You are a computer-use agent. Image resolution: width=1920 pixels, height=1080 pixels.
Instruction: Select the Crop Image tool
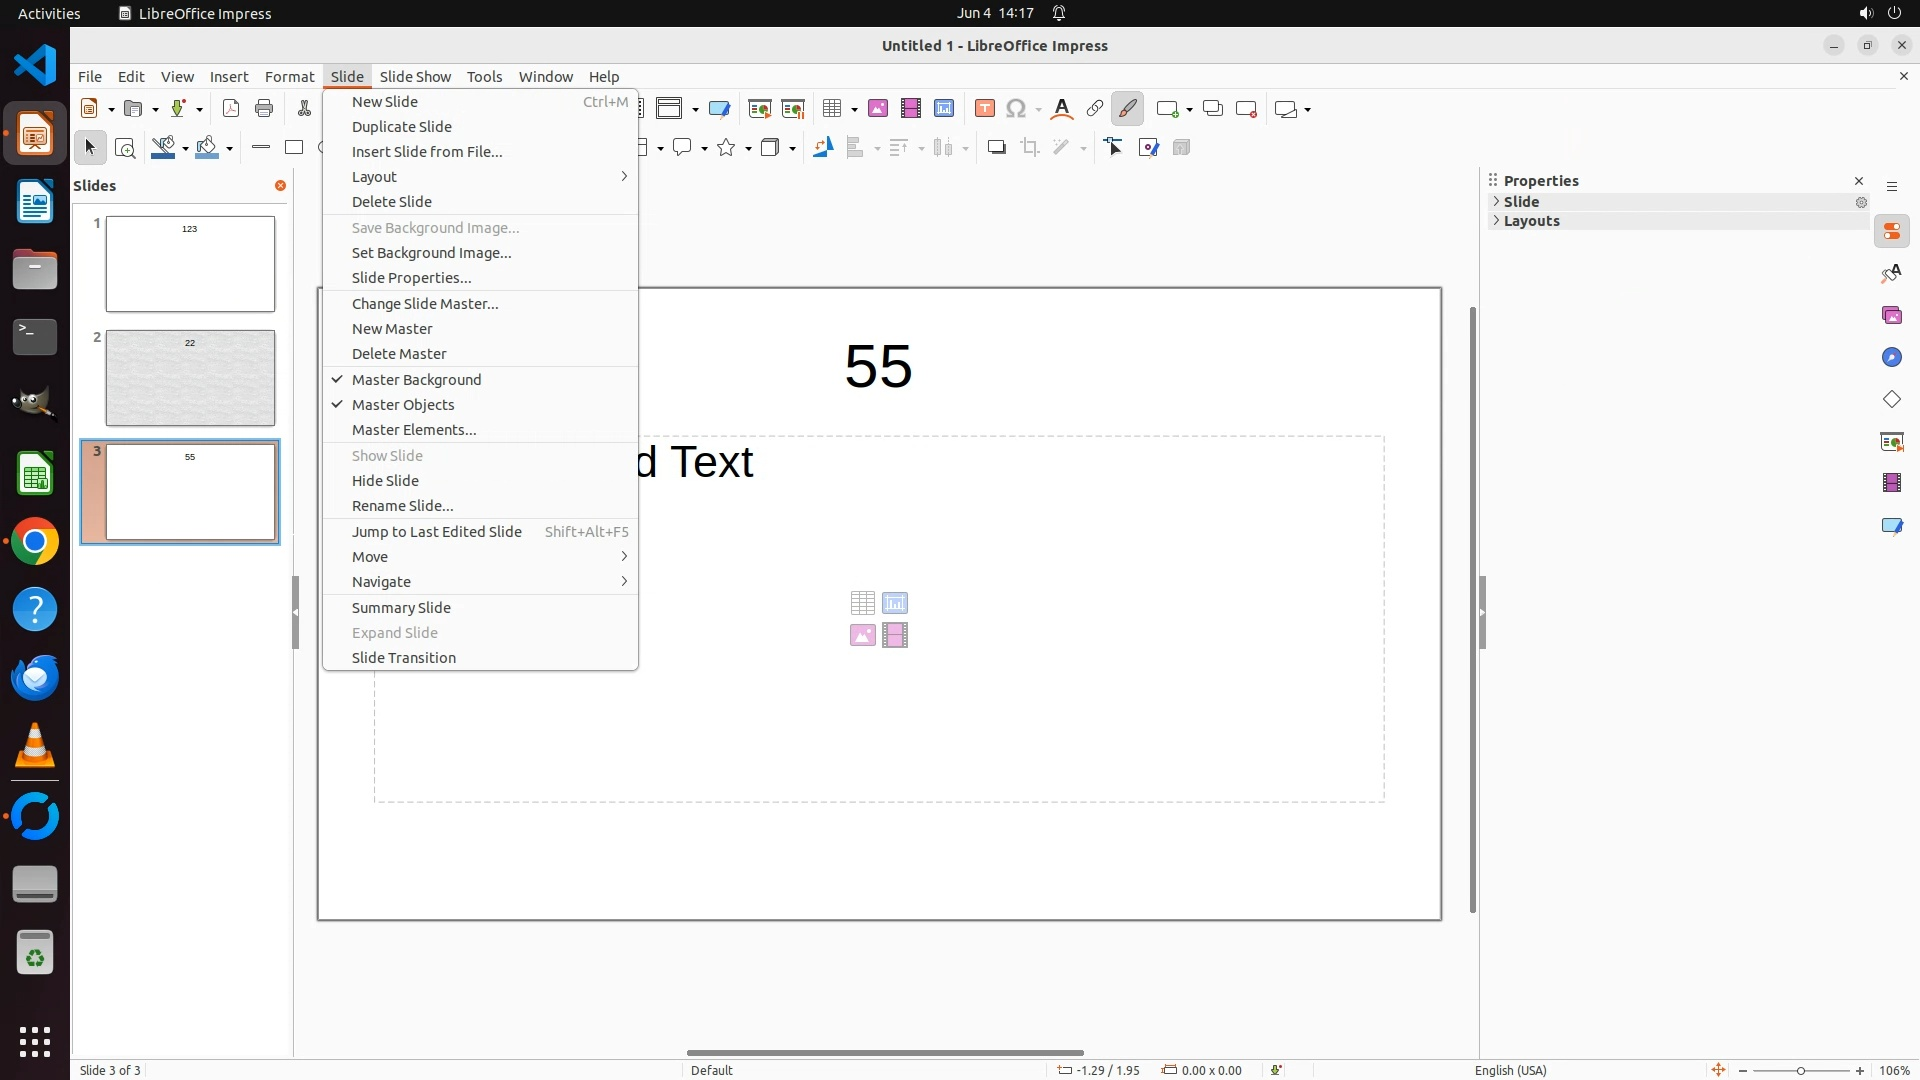pos(1030,148)
